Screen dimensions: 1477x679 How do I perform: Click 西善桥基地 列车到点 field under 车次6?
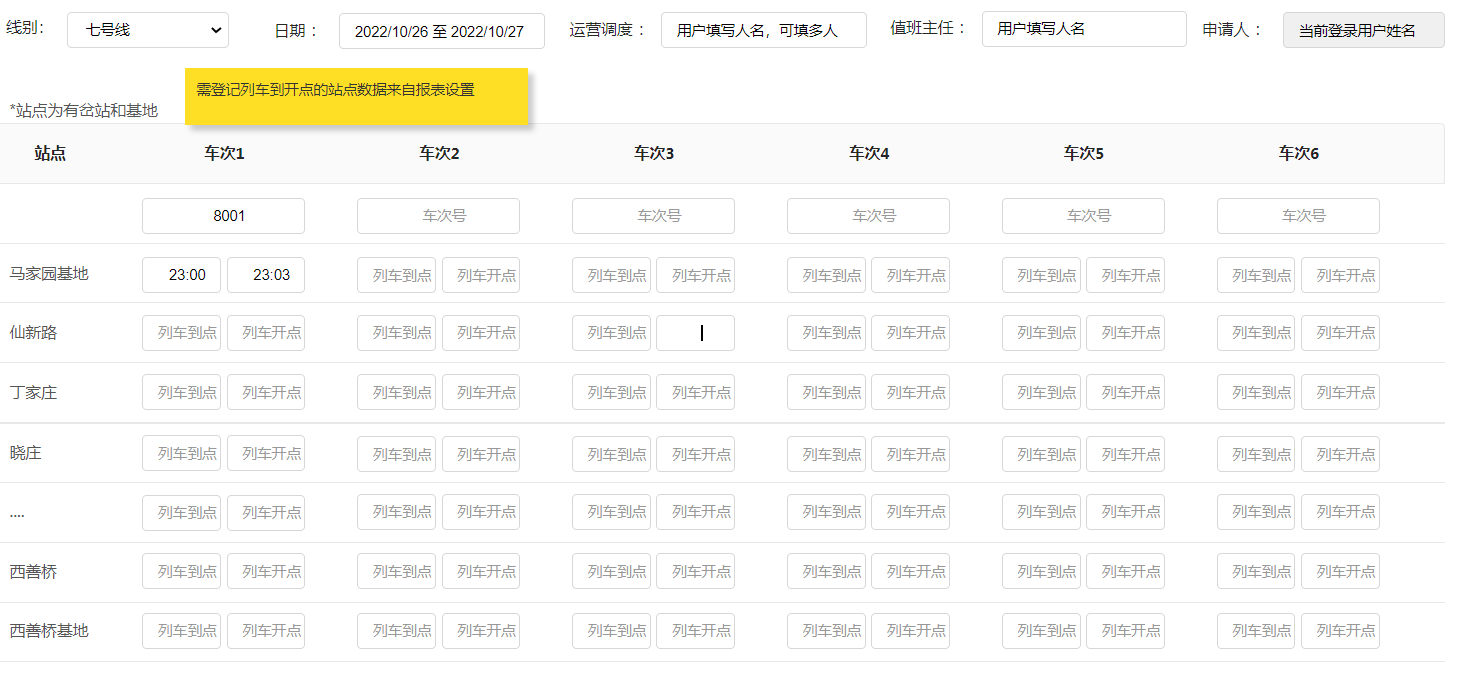pos(1255,630)
